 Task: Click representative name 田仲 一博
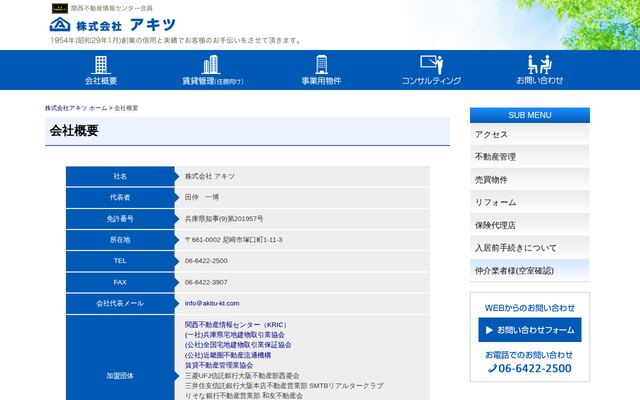tap(202, 198)
